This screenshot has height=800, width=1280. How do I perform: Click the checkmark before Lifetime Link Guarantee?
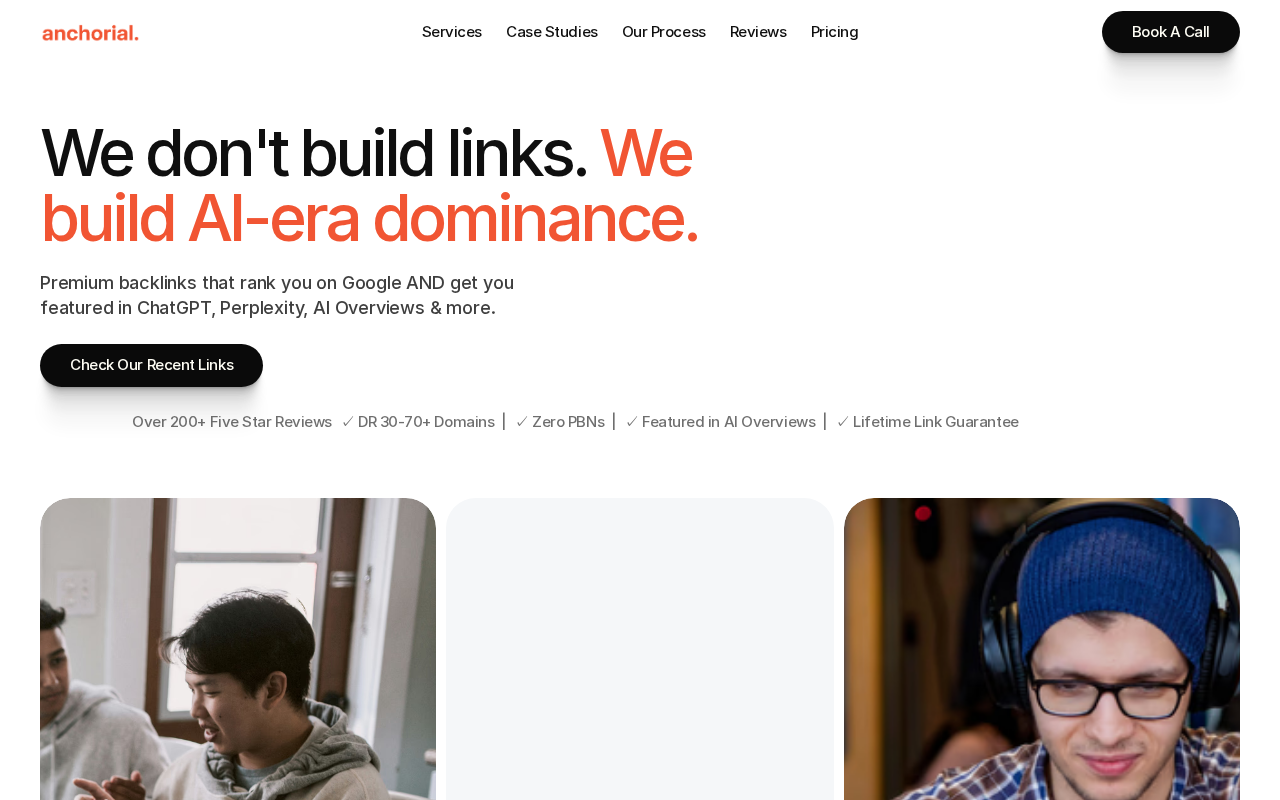coord(843,422)
